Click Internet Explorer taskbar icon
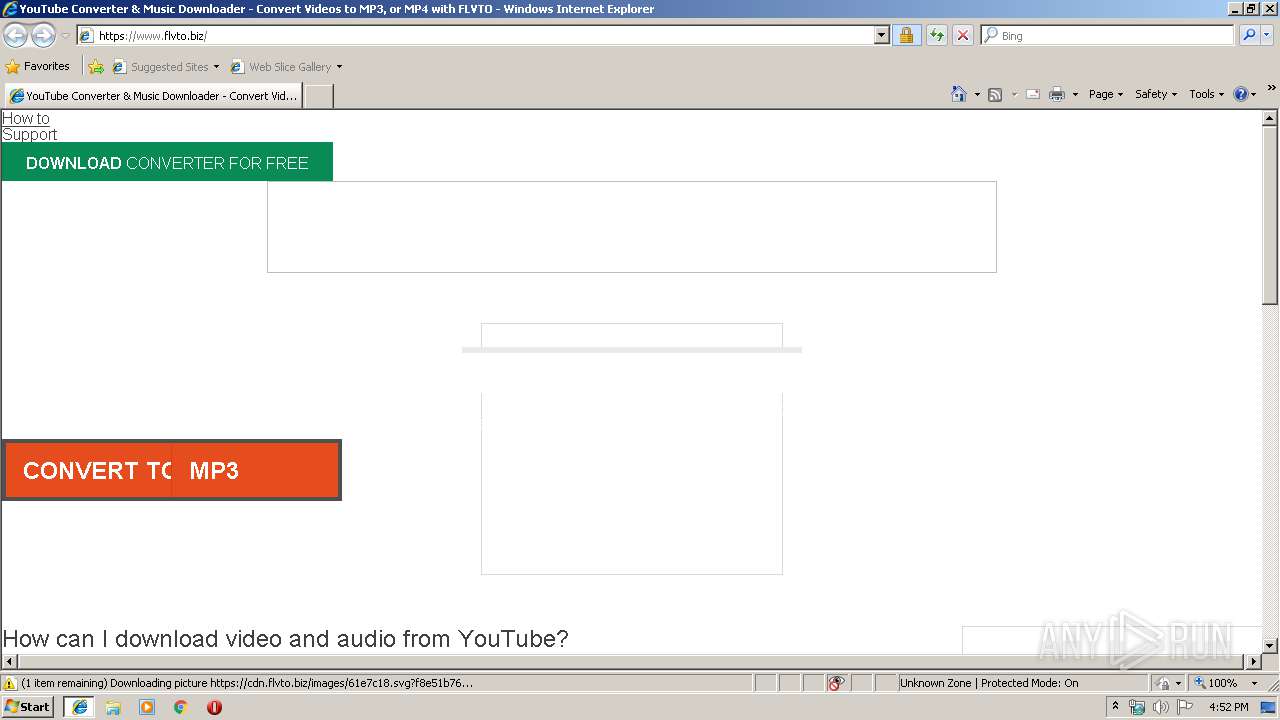The width and height of the screenshot is (1280, 720). 80,707
